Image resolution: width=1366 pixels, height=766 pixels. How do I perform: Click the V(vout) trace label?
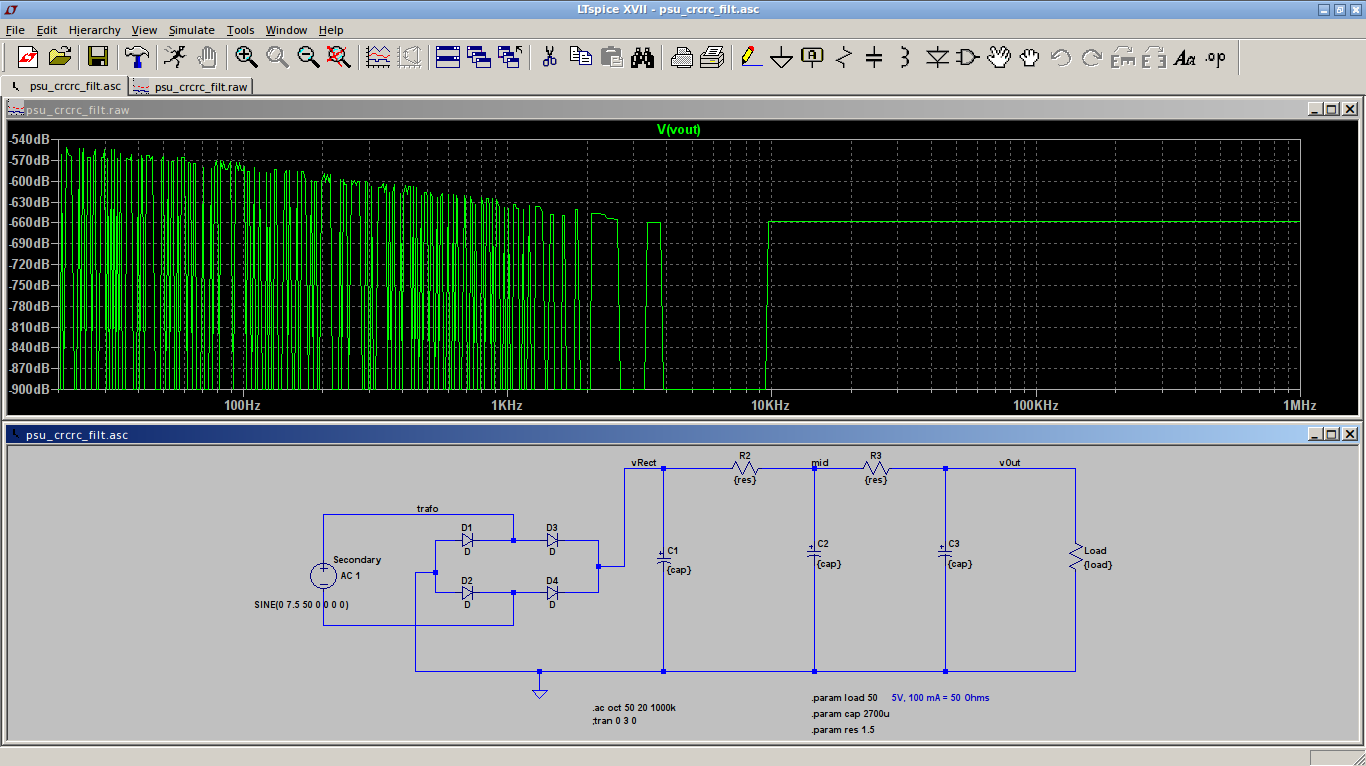click(x=679, y=130)
